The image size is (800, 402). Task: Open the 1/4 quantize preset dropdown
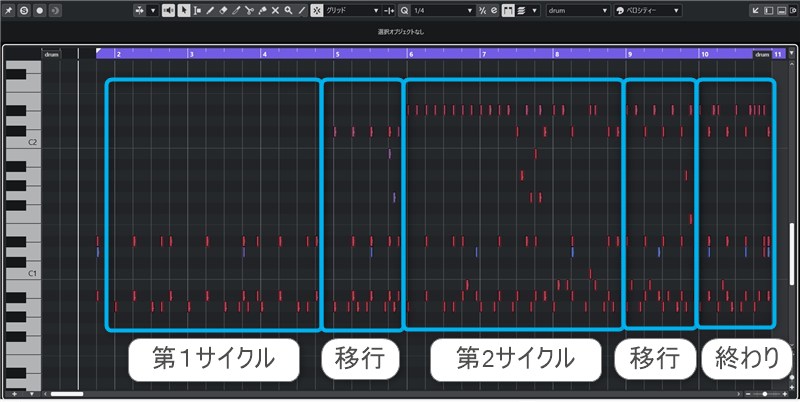[x=443, y=11]
